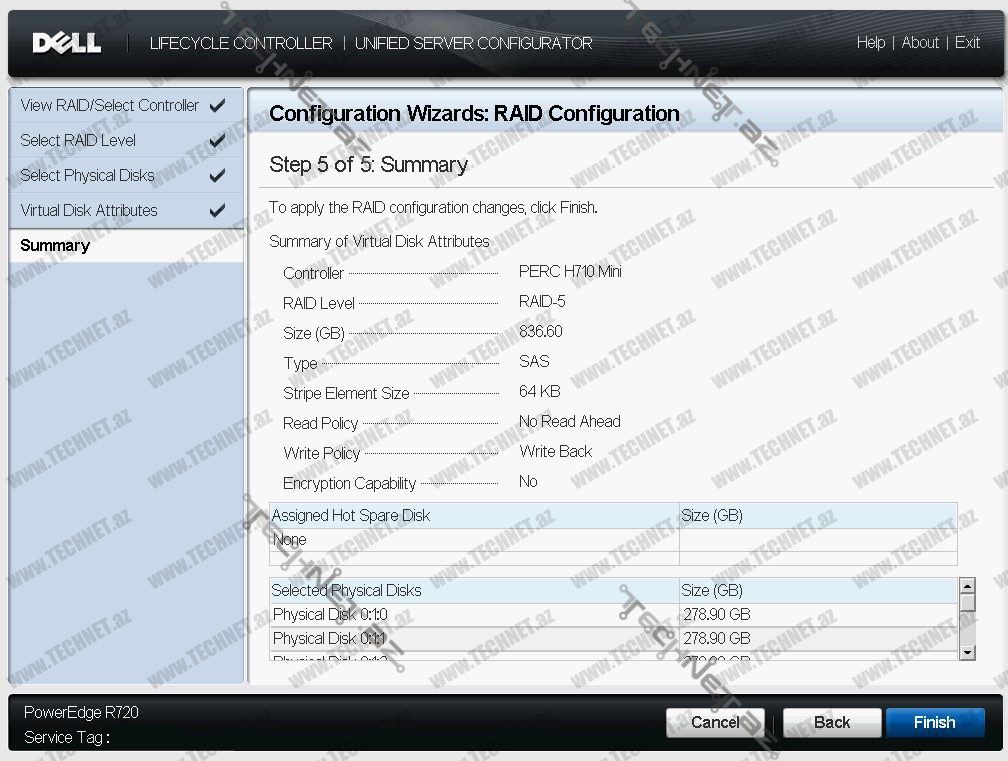Screen dimensions: 1008x761
Task: Select the Summary step in sidebar
Action: 55,246
